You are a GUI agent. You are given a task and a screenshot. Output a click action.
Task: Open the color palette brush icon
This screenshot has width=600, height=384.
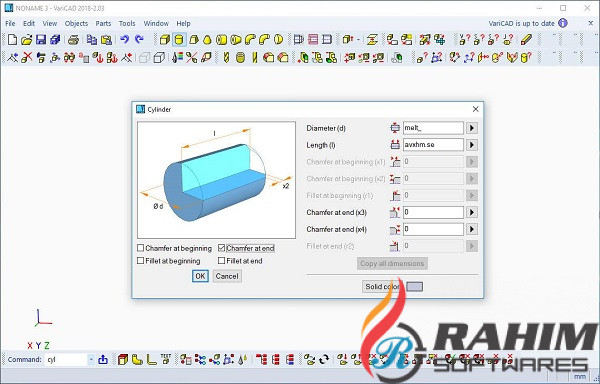[177, 58]
